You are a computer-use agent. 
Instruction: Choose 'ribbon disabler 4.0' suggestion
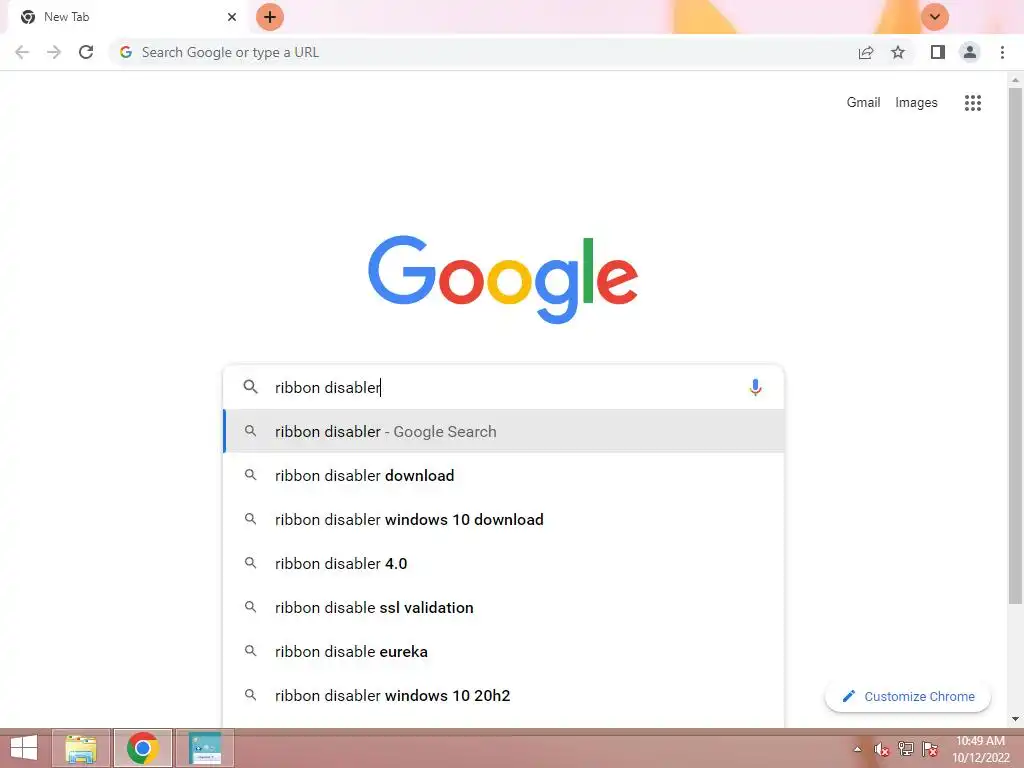(x=504, y=564)
